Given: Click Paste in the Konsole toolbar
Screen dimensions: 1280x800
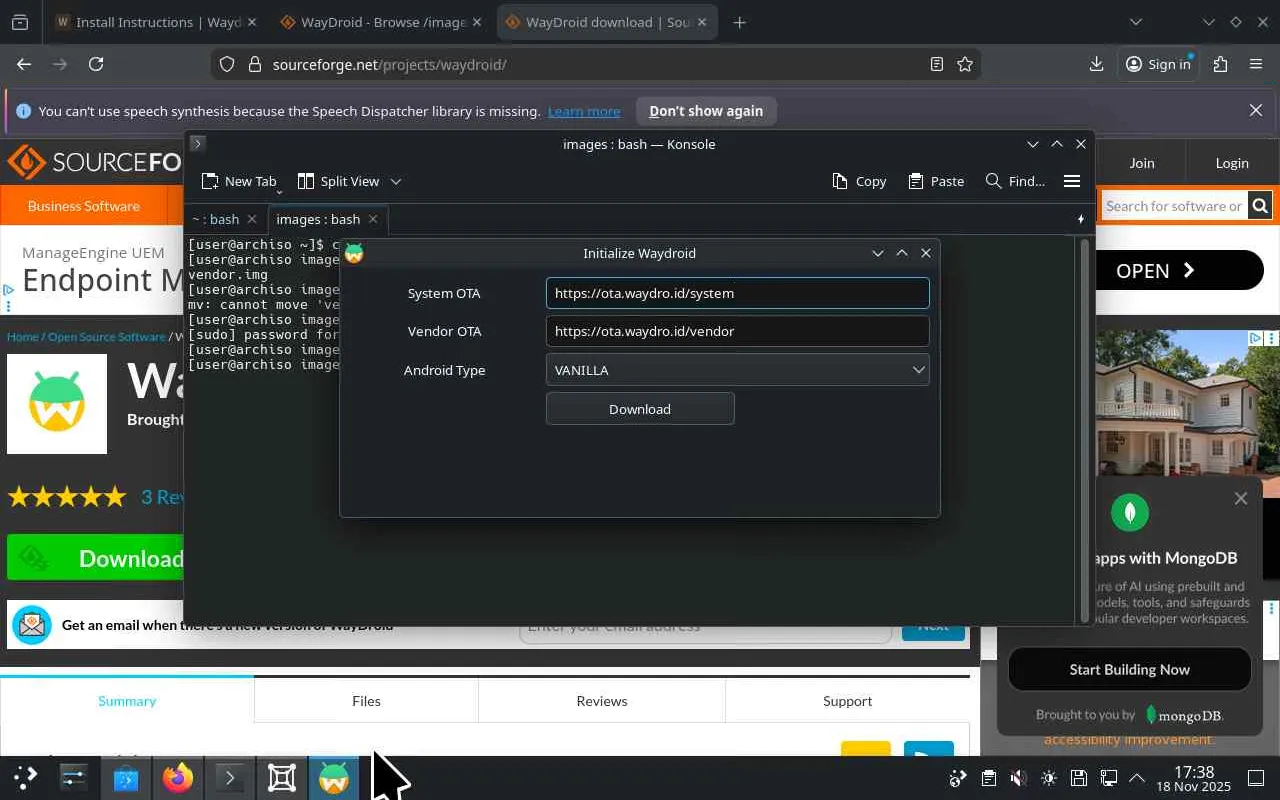Looking at the screenshot, I should coord(936,181).
